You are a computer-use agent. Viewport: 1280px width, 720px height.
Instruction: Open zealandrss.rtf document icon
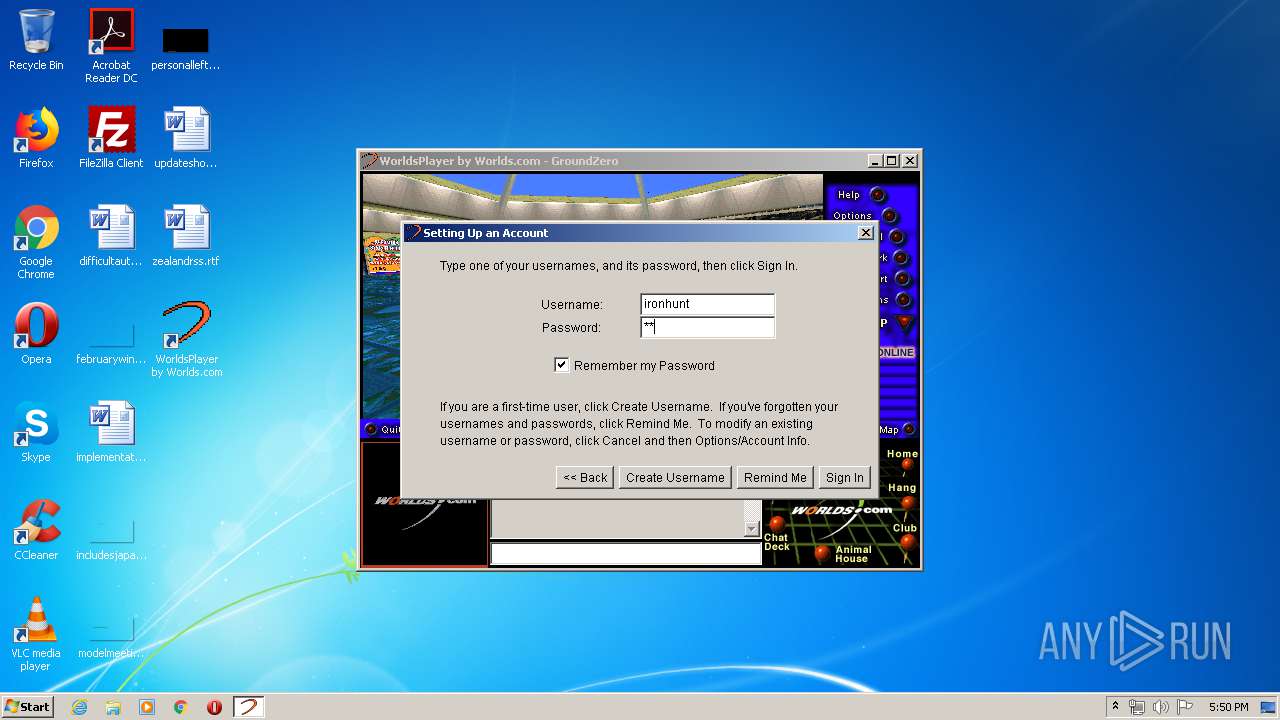click(x=186, y=236)
